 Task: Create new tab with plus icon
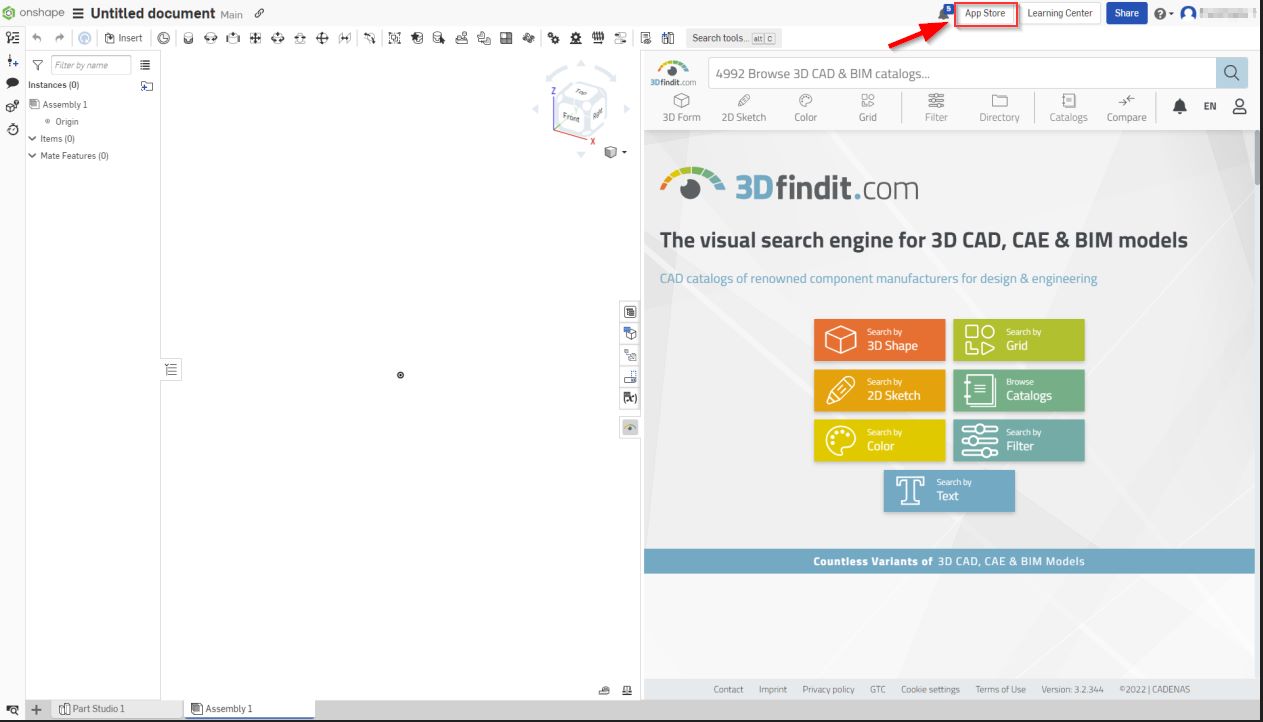click(36, 709)
